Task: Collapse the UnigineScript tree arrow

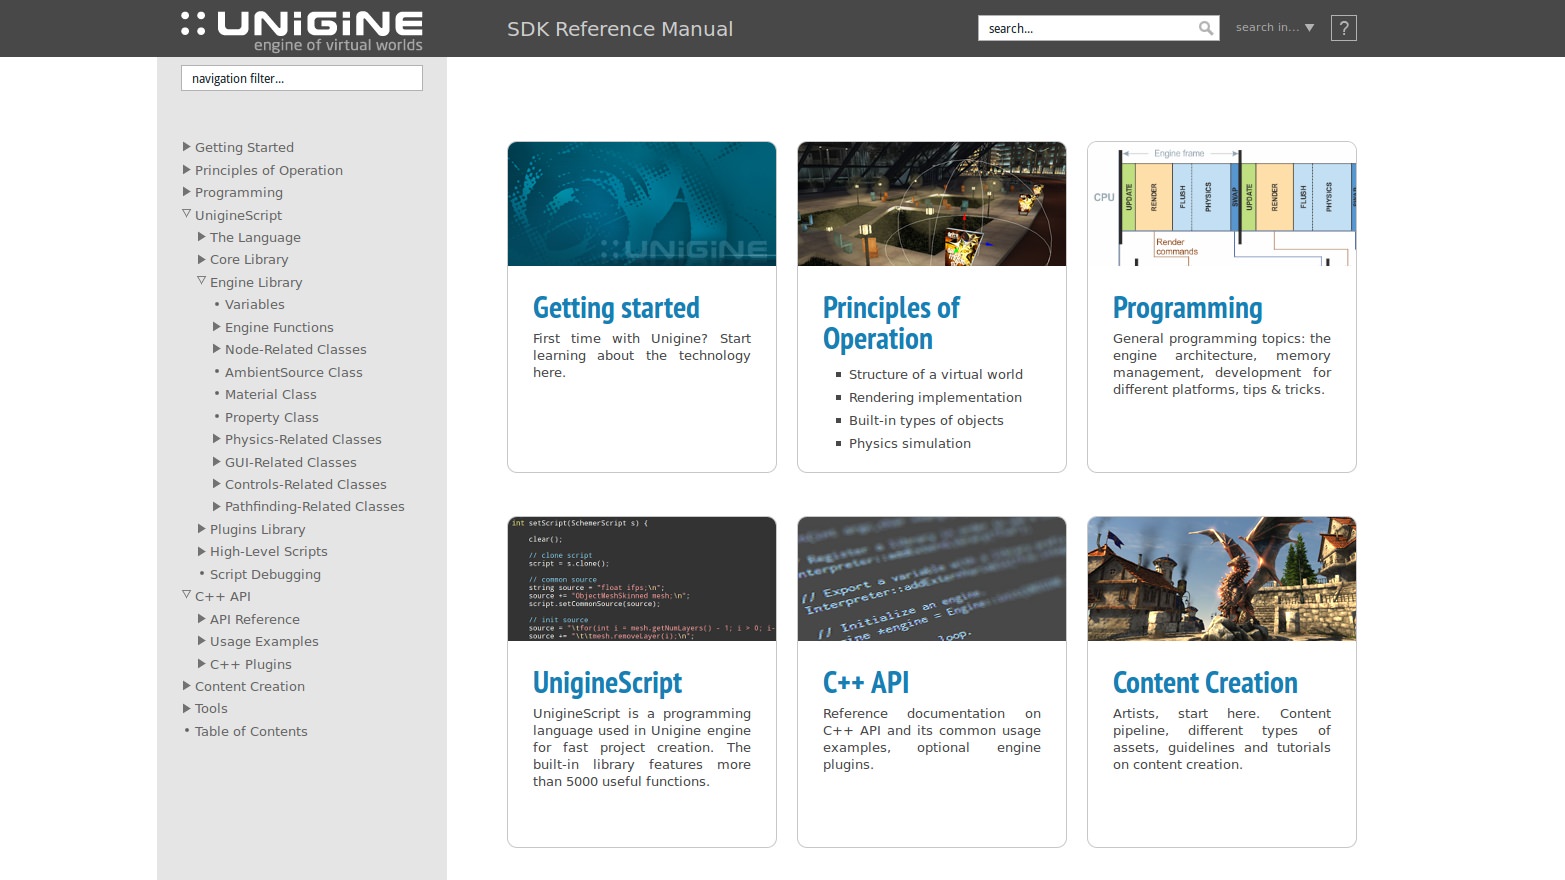Action: tap(186, 214)
